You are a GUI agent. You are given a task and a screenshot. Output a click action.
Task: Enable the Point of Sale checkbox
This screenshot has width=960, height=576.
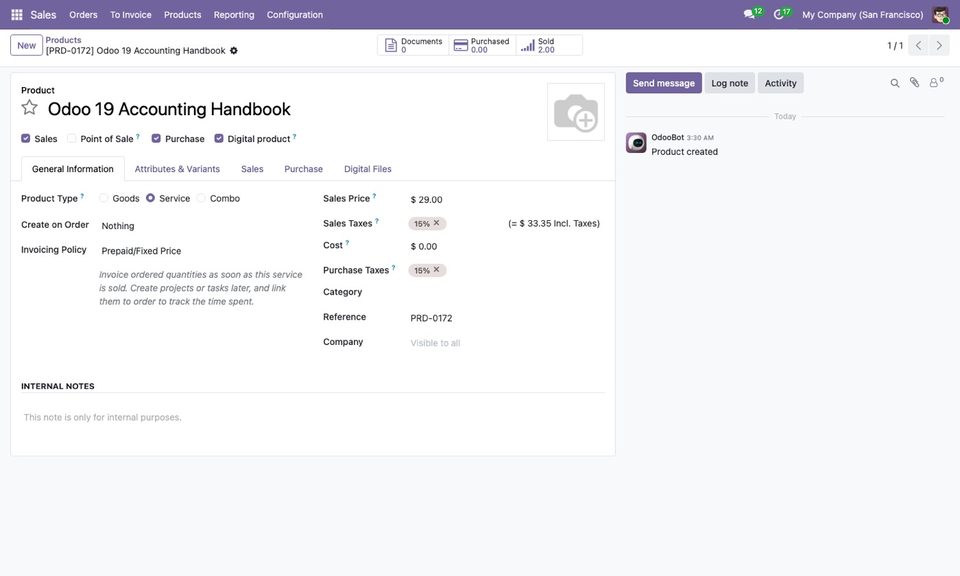(72, 138)
